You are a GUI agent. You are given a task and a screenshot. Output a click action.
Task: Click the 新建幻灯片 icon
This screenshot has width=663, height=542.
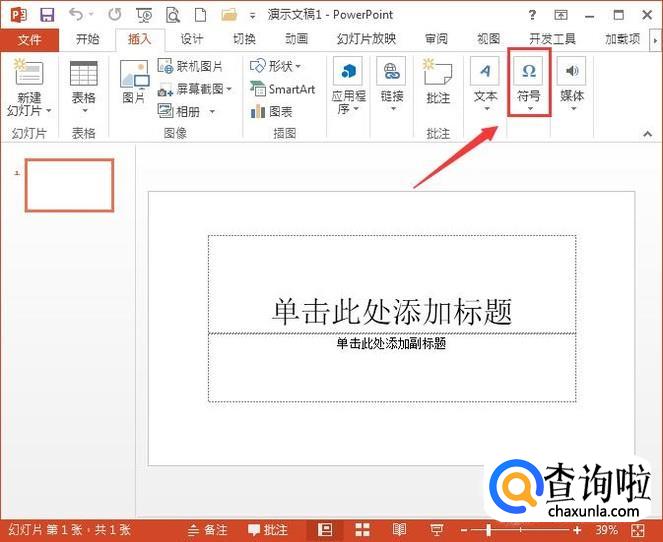tap(28, 72)
